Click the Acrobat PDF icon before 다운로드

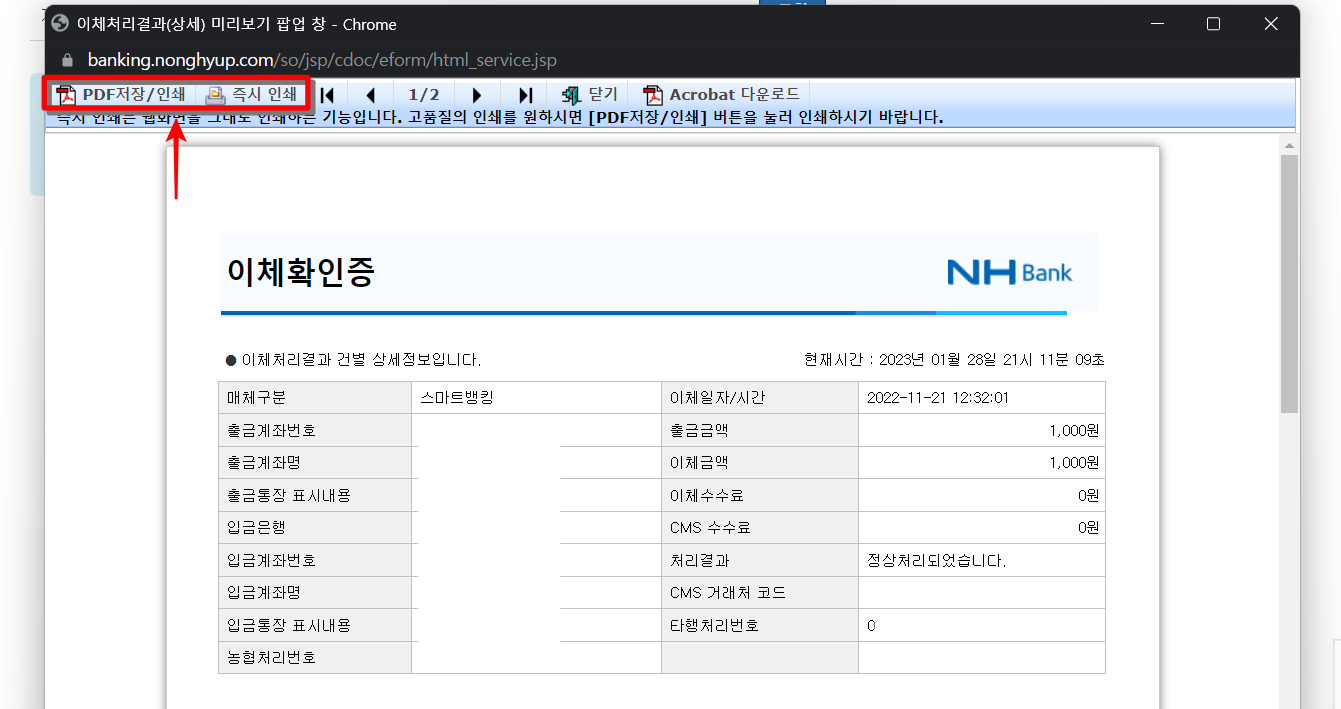tap(653, 94)
